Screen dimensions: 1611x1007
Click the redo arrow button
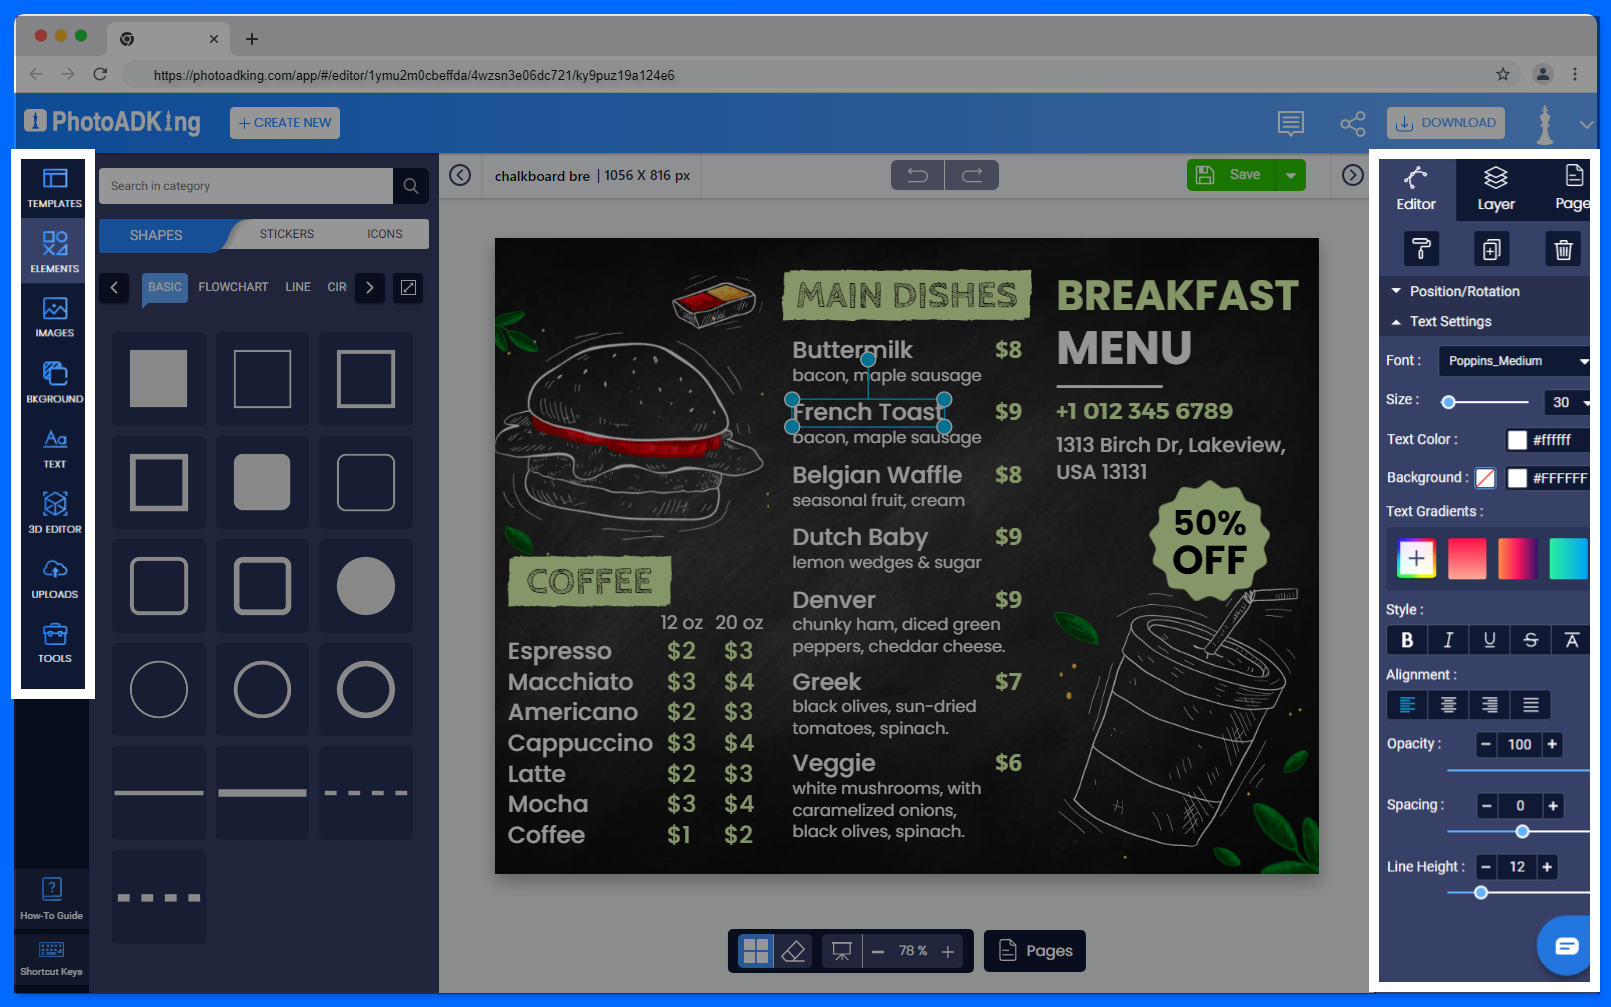pyautogui.click(x=972, y=175)
